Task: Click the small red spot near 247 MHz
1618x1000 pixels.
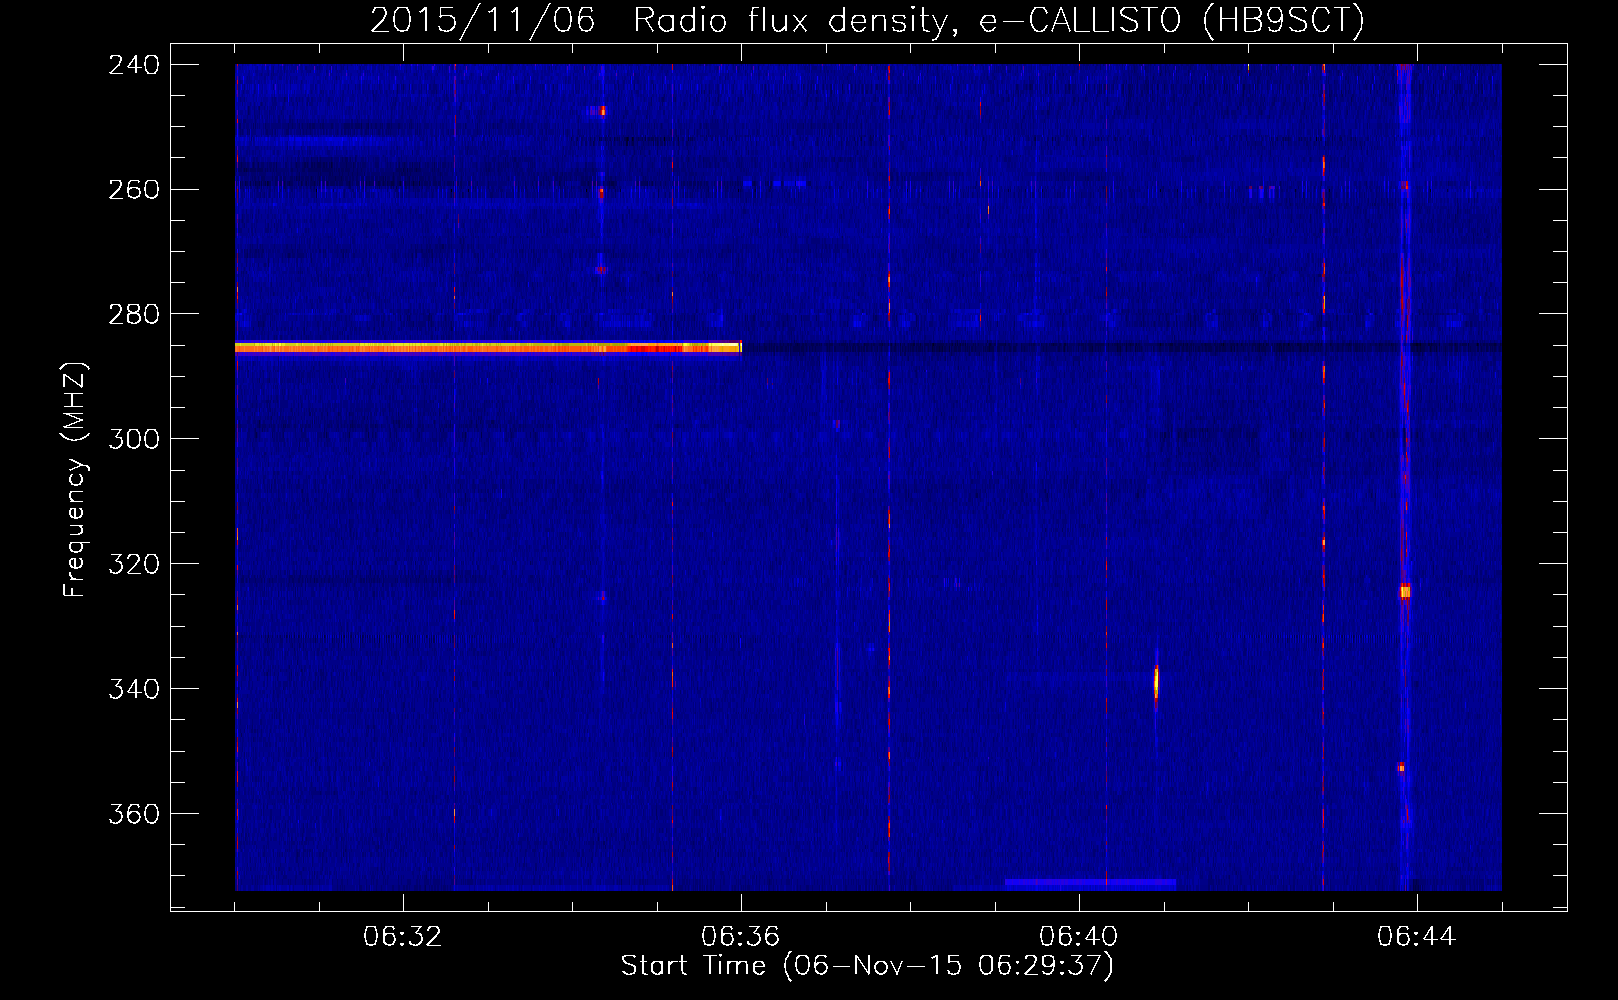Action: 601,111
